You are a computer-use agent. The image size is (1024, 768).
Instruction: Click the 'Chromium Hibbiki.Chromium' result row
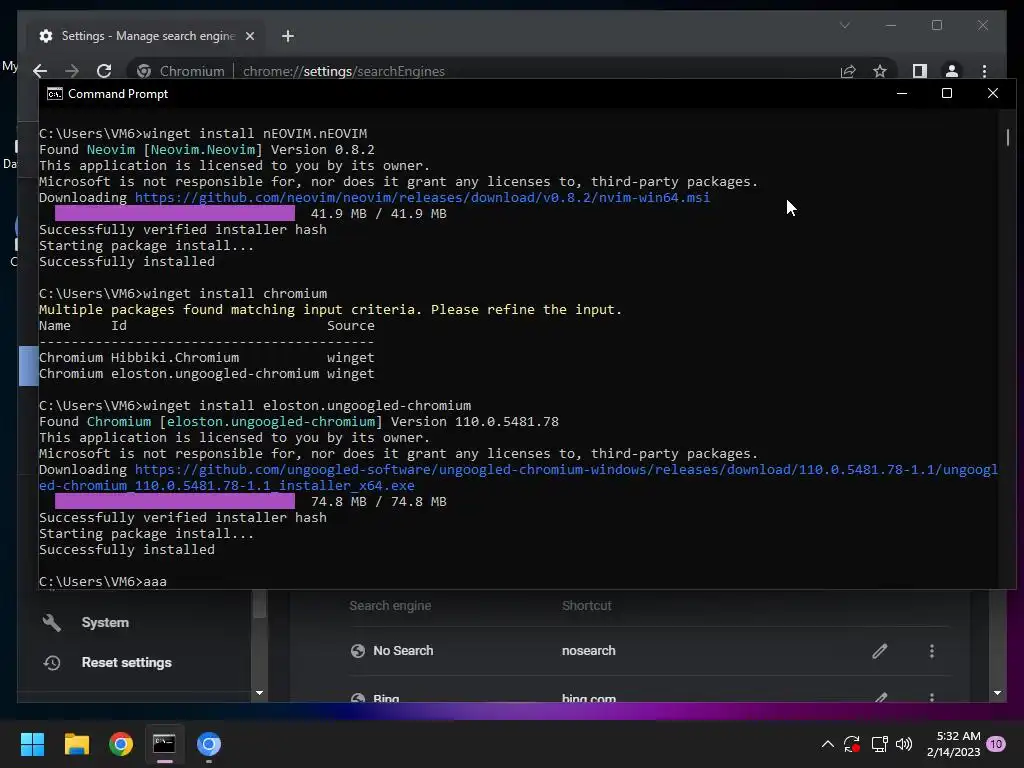pyautogui.click(x=206, y=358)
